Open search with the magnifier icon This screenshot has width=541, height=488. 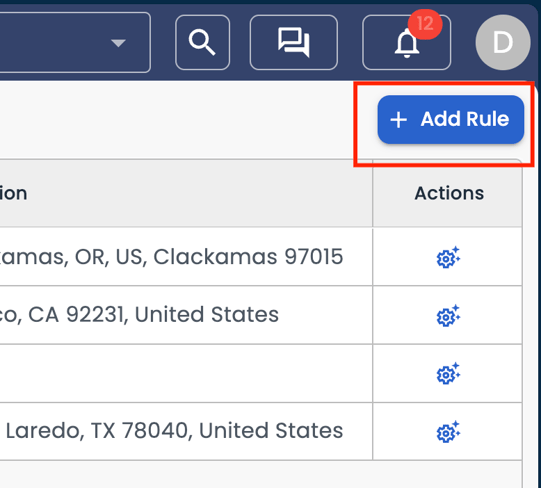(x=203, y=42)
